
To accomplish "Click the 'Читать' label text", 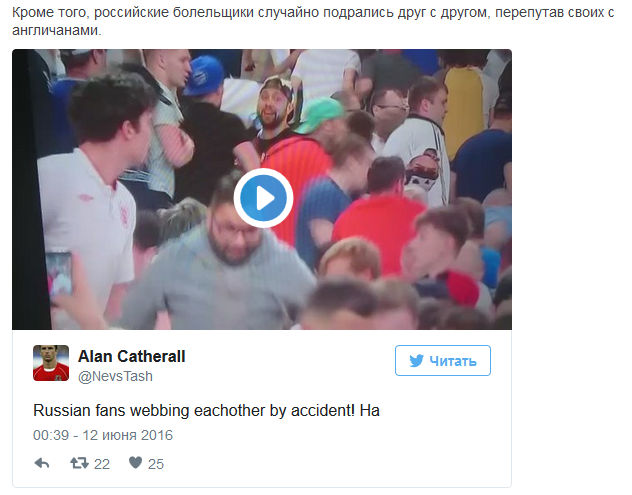I will [x=453, y=361].
